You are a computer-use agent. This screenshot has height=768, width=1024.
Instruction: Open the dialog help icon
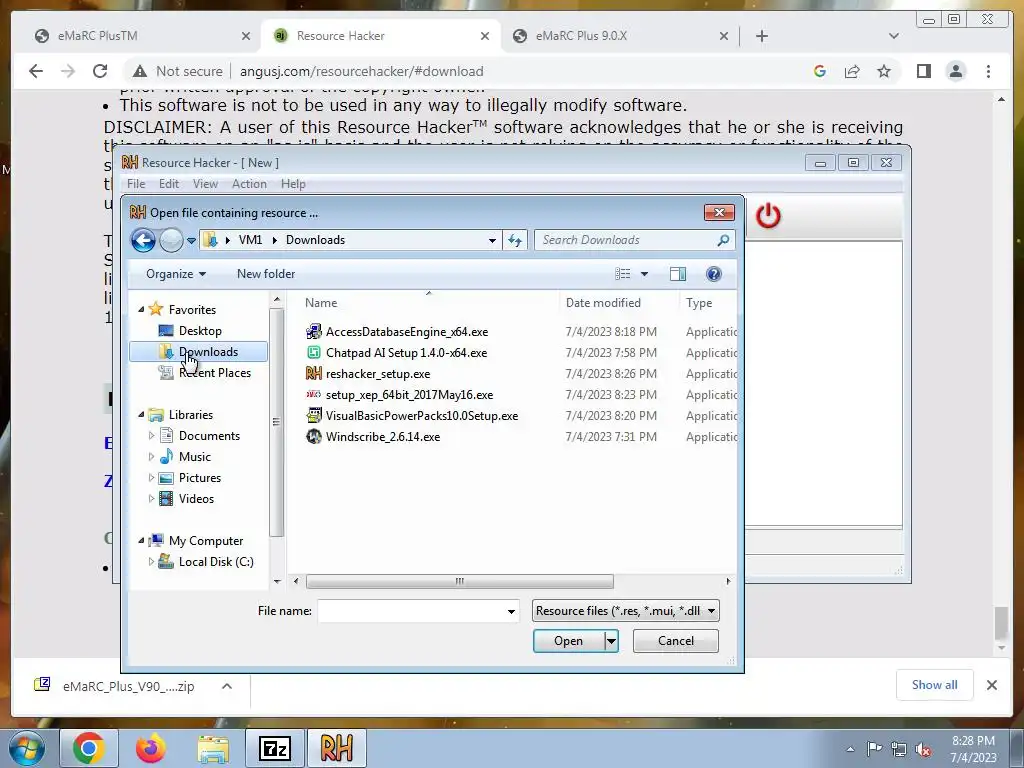713,274
